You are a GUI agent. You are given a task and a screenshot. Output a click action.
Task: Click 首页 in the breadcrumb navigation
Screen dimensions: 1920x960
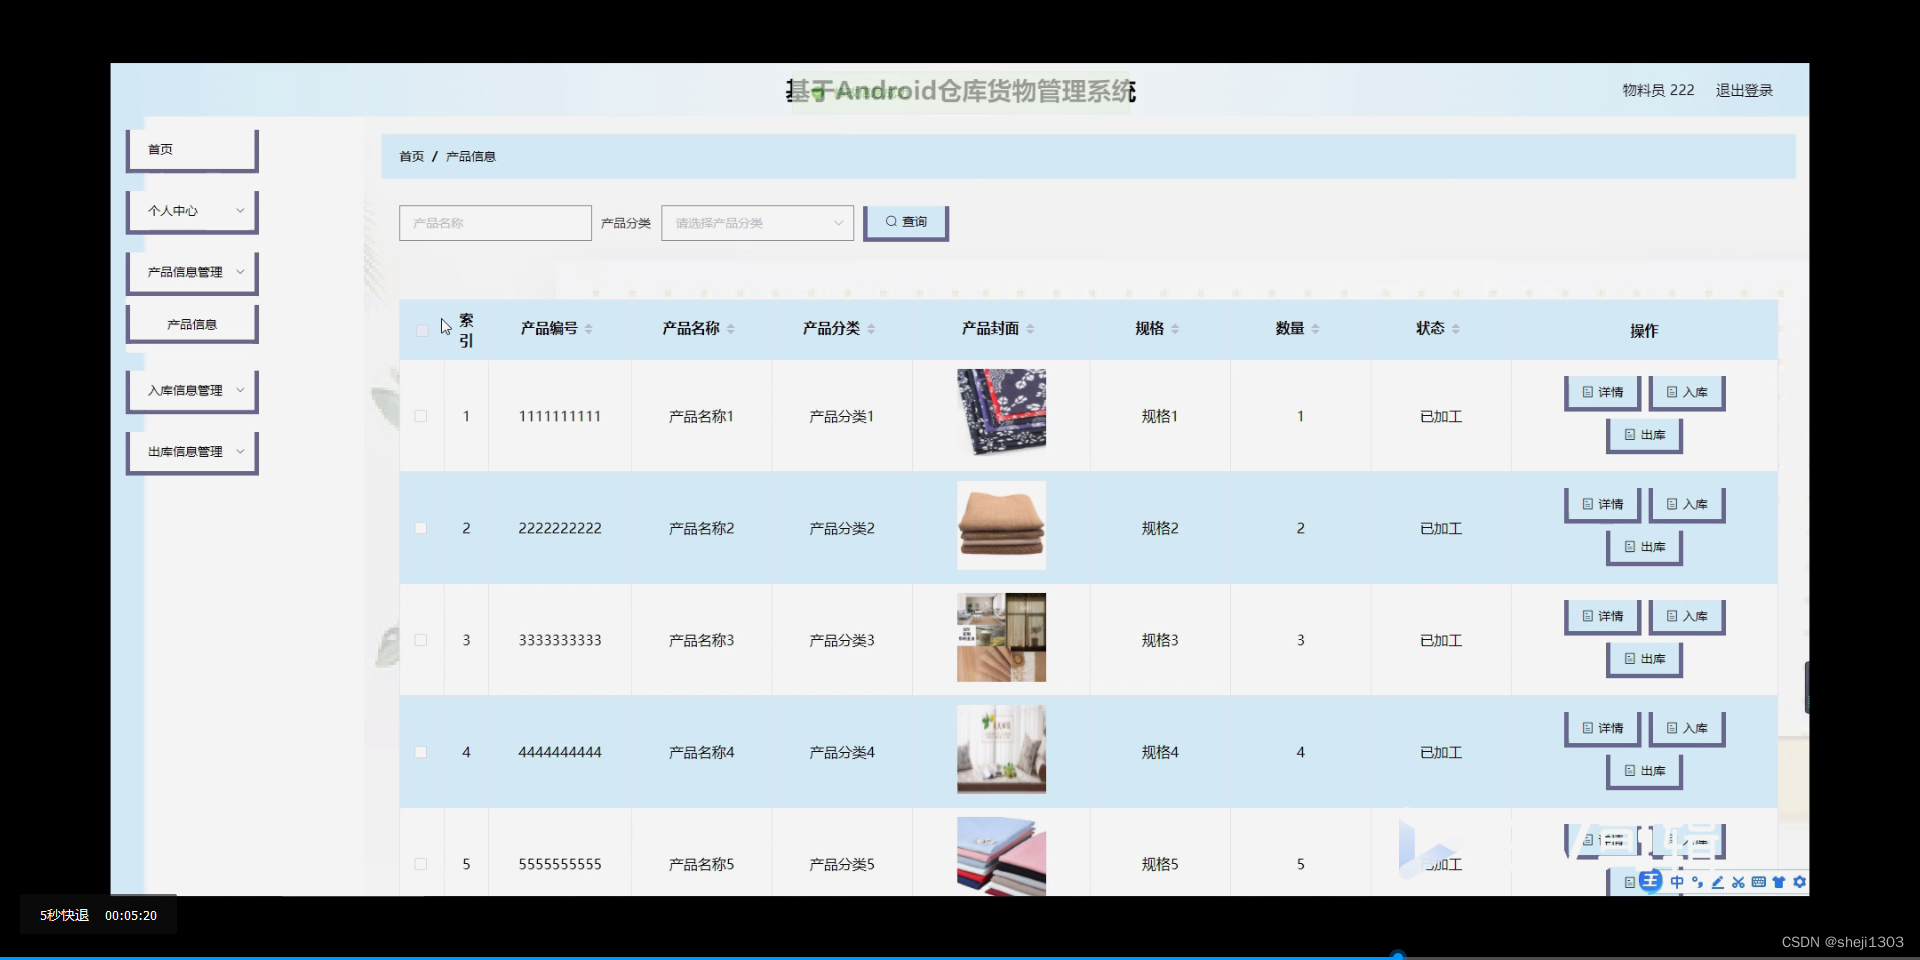411,156
